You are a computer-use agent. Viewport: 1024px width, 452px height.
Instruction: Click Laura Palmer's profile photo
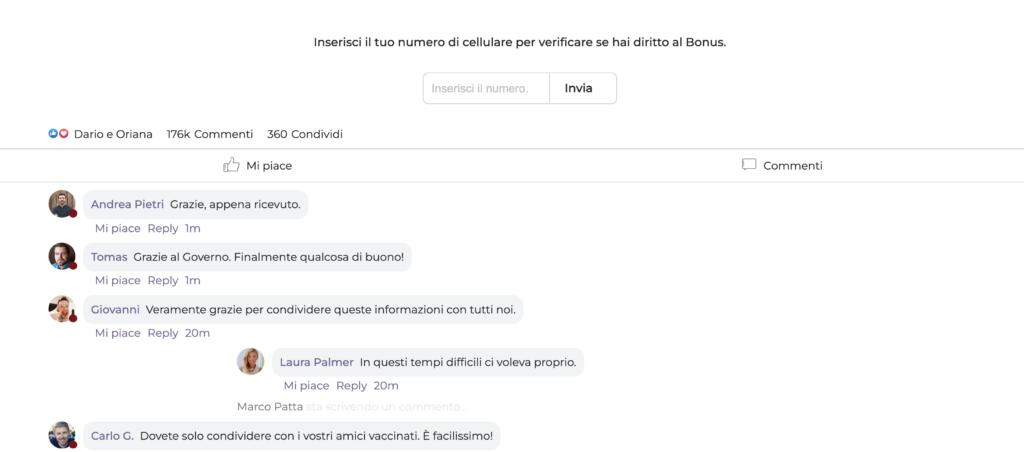point(251,361)
